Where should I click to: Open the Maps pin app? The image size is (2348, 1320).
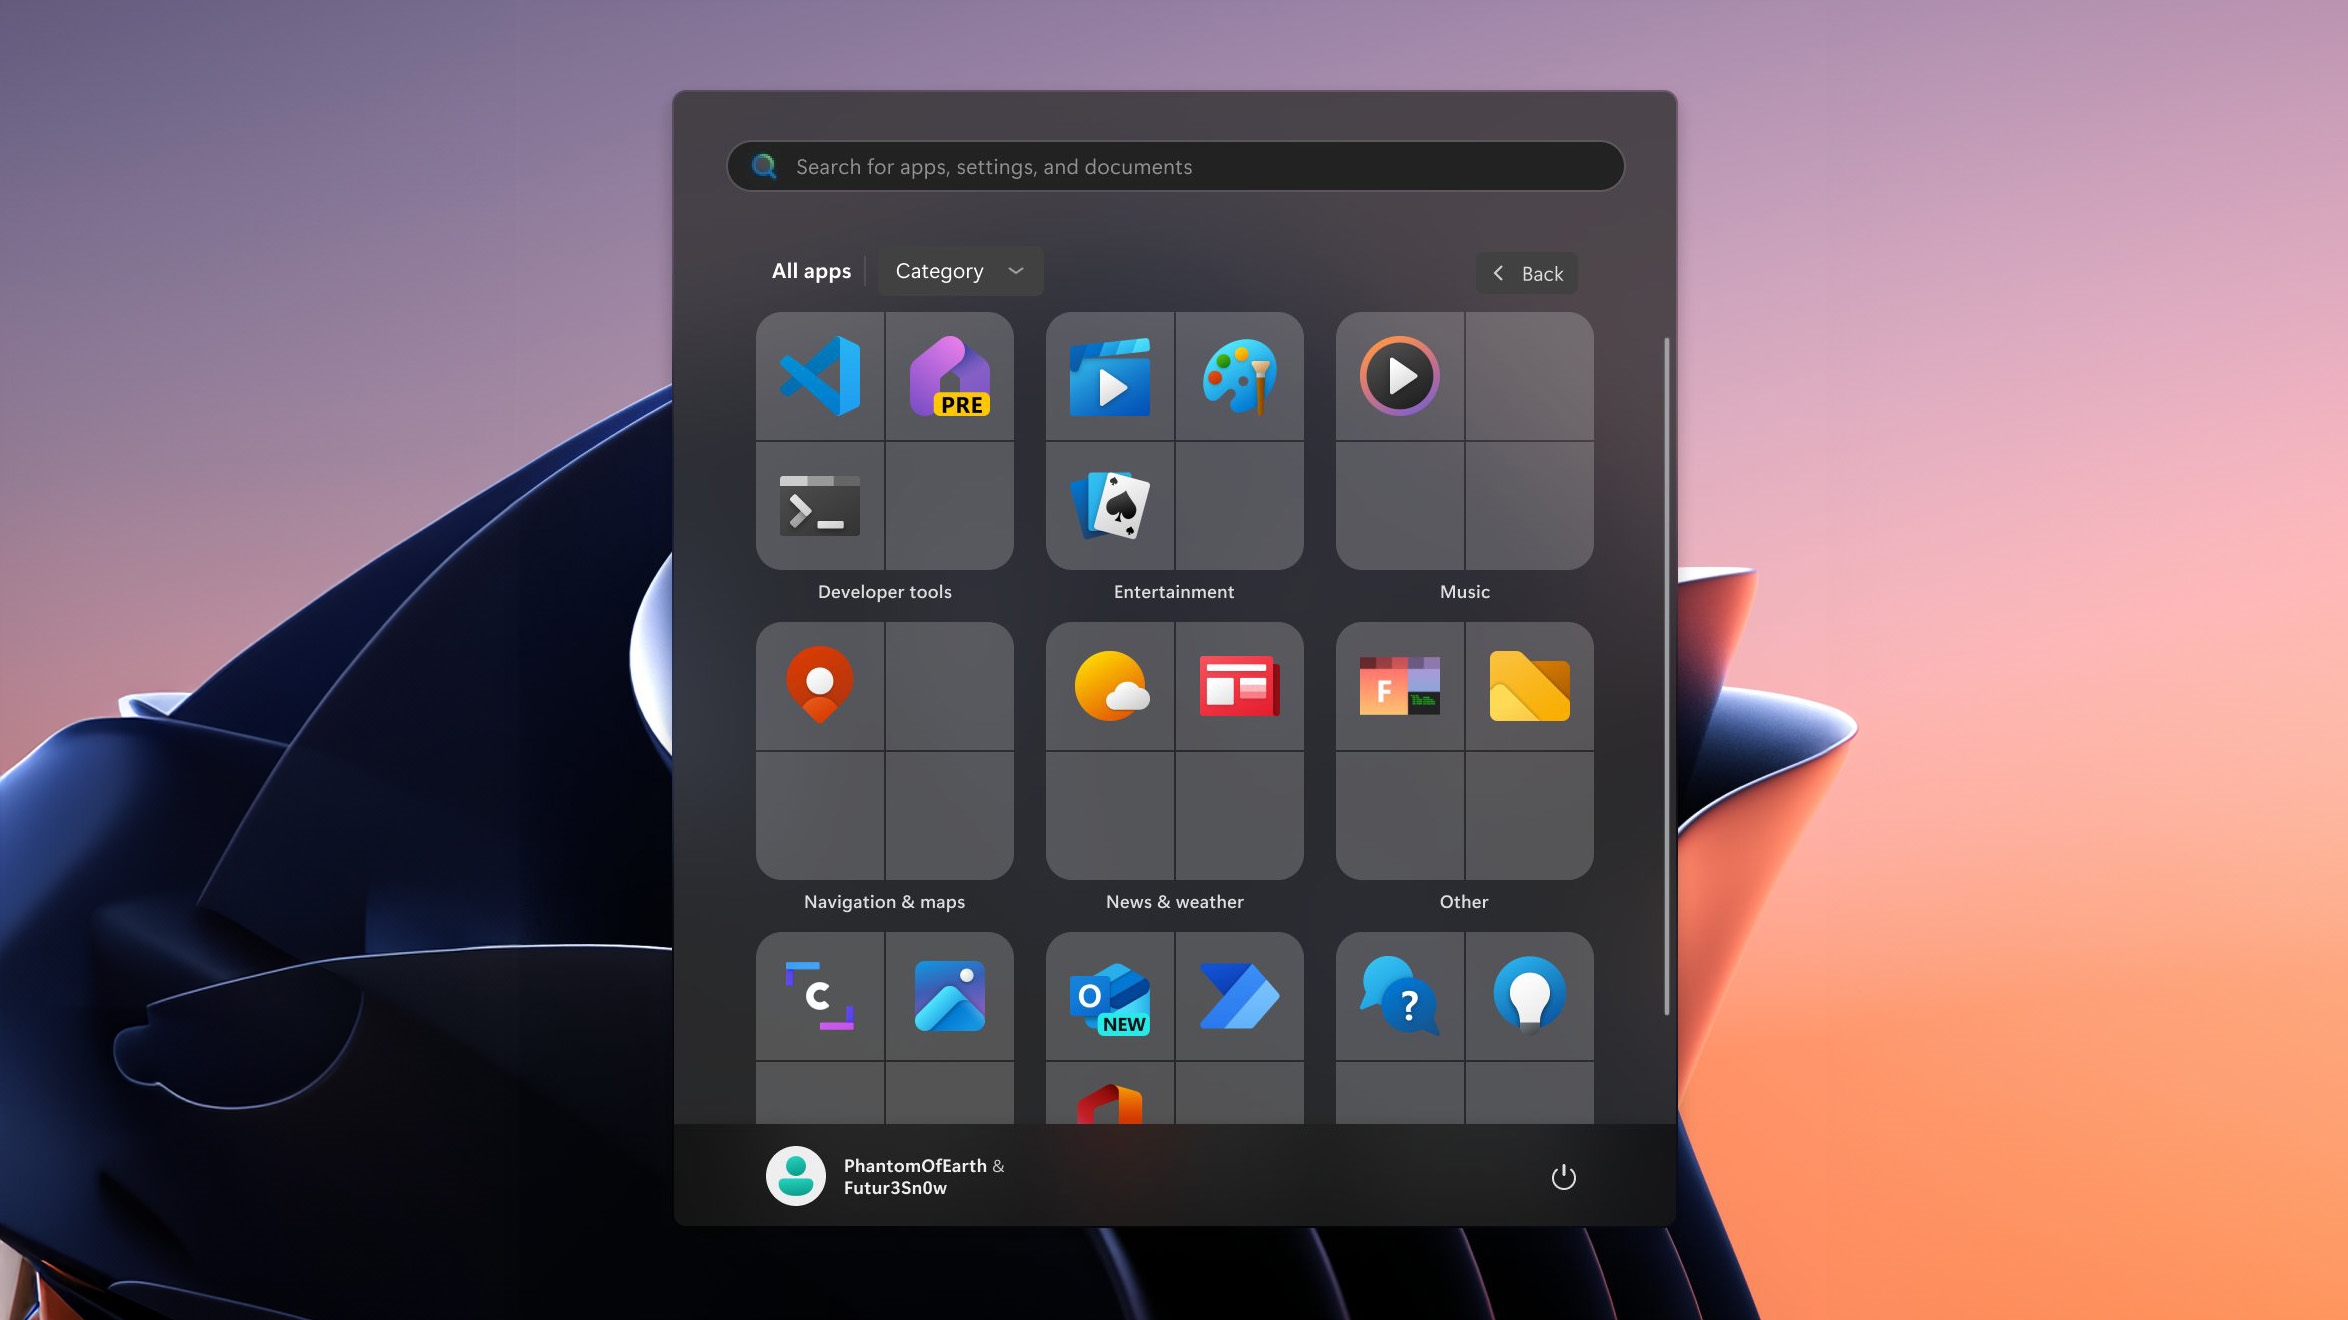click(820, 686)
